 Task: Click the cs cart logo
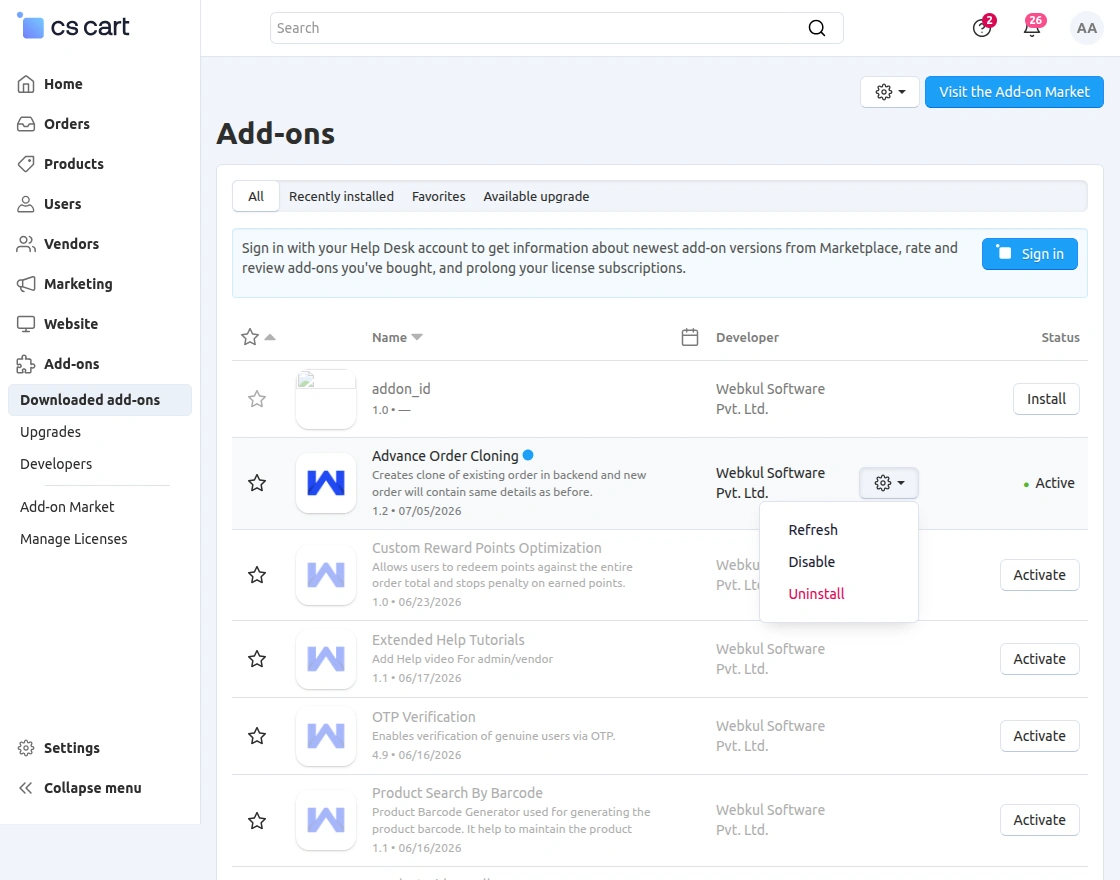tap(73, 26)
